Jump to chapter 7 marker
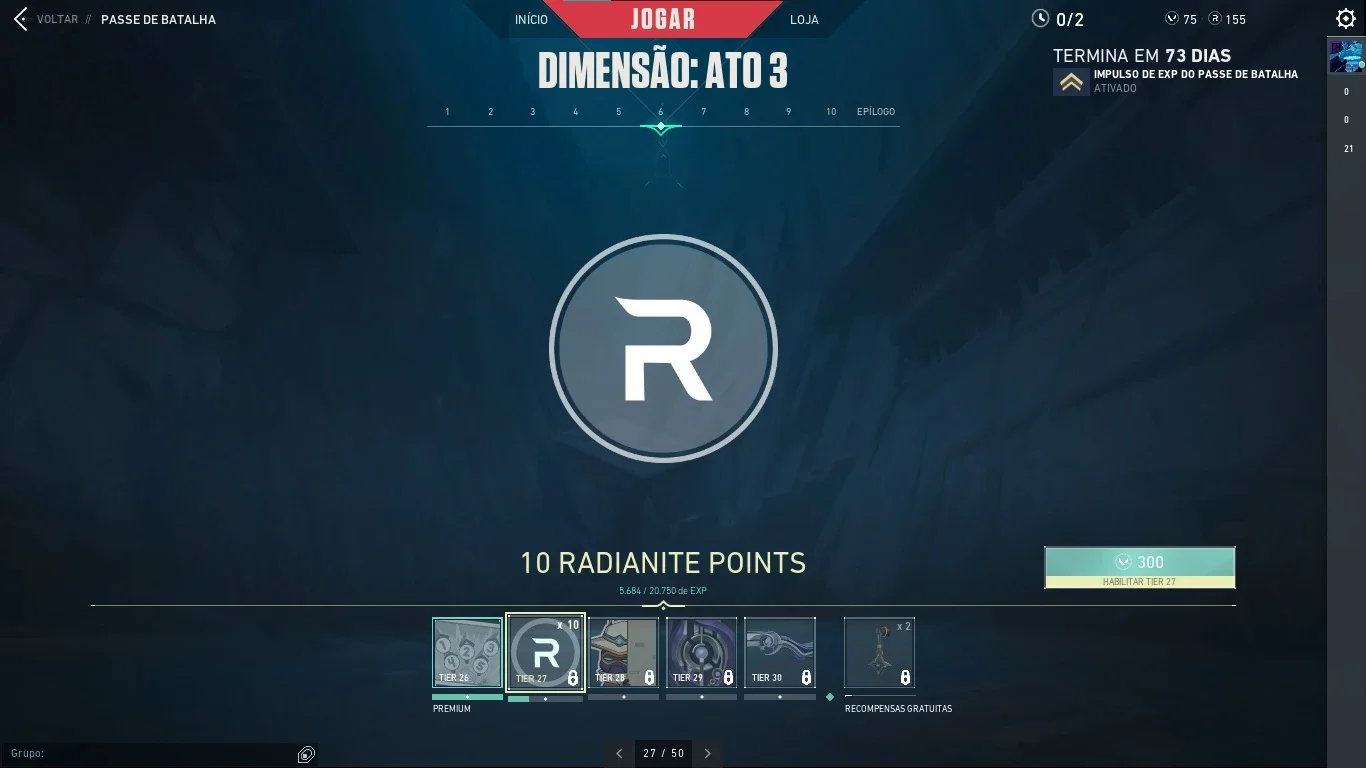The height and width of the screenshot is (768, 1366). coord(703,112)
